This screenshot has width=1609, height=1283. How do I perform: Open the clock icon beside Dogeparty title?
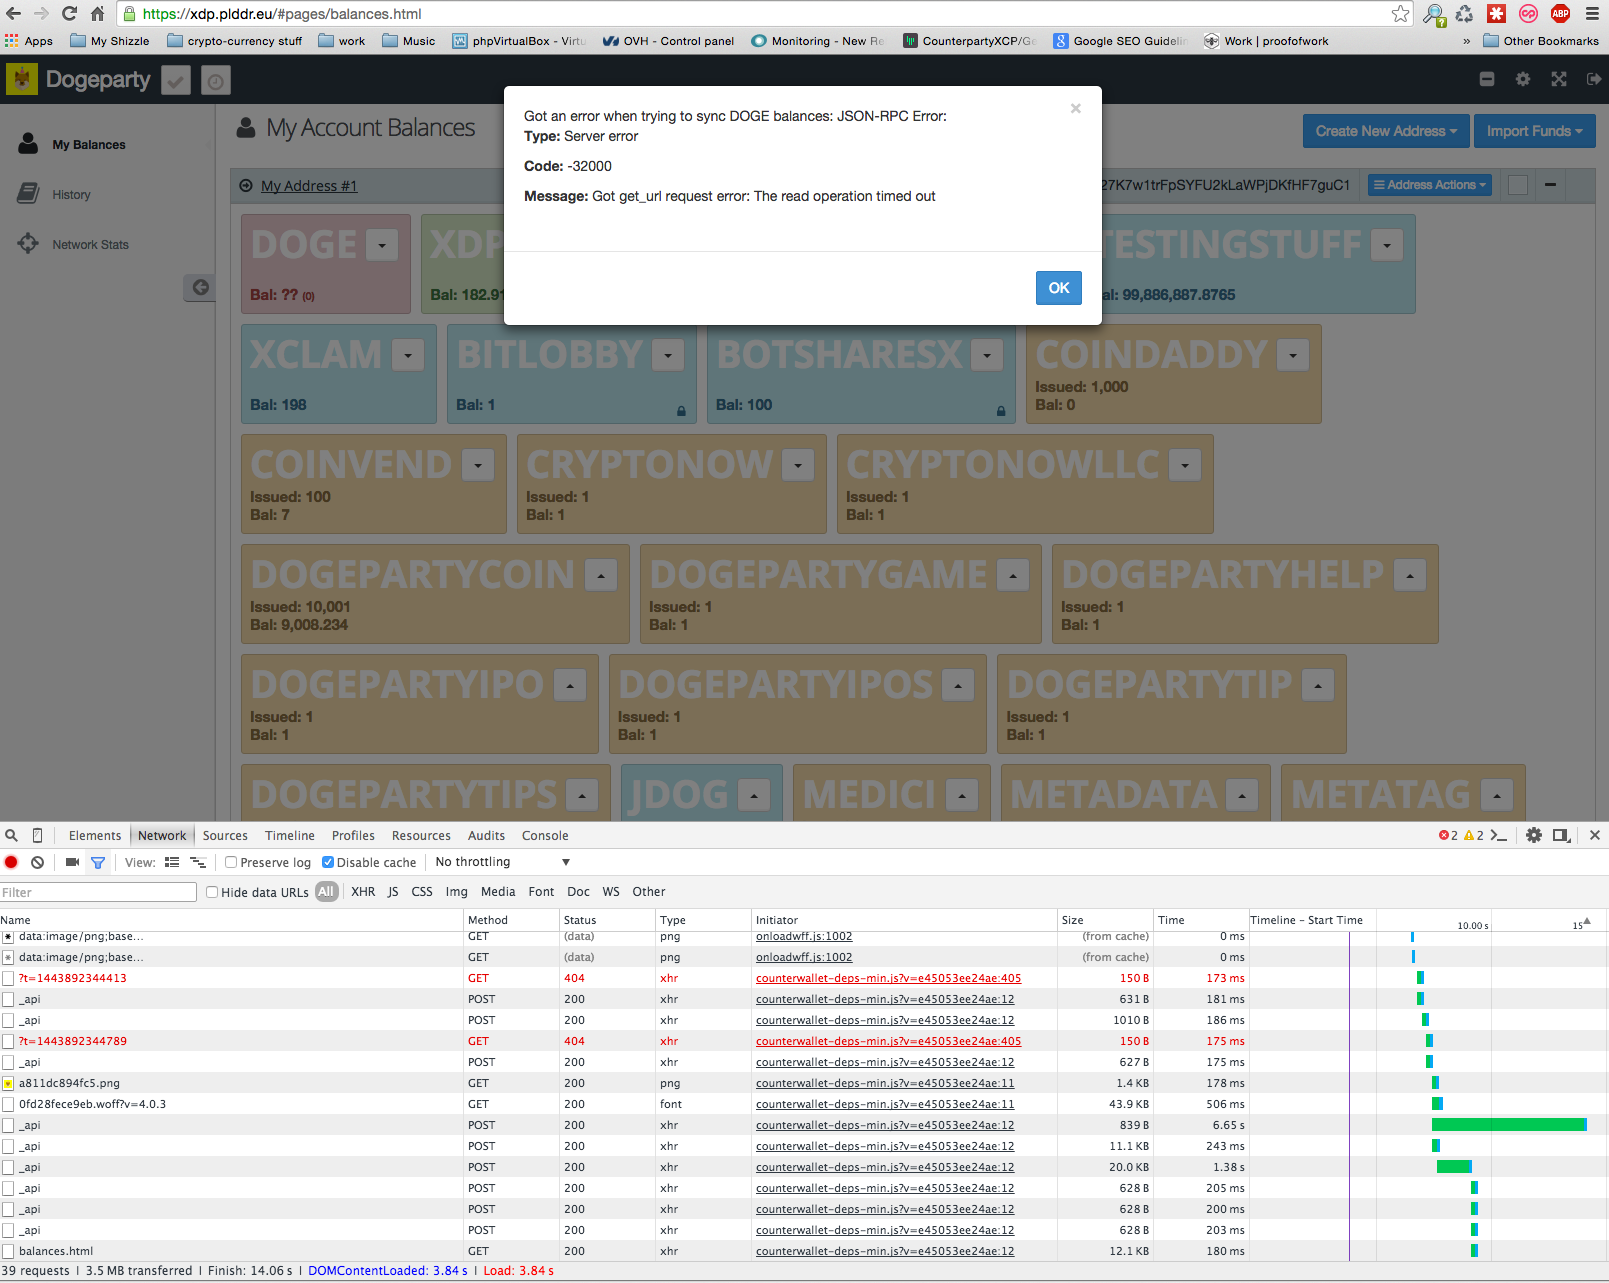216,81
